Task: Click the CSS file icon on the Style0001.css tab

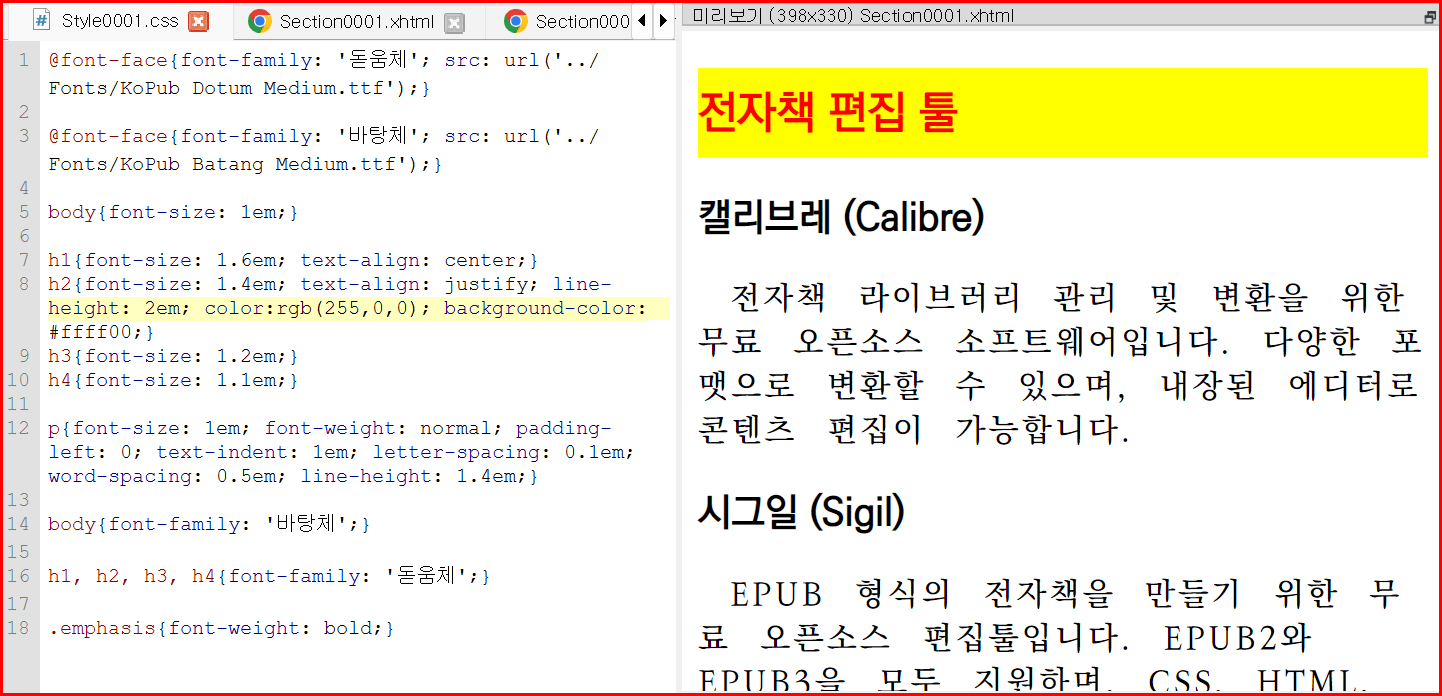Action: click(x=42, y=21)
